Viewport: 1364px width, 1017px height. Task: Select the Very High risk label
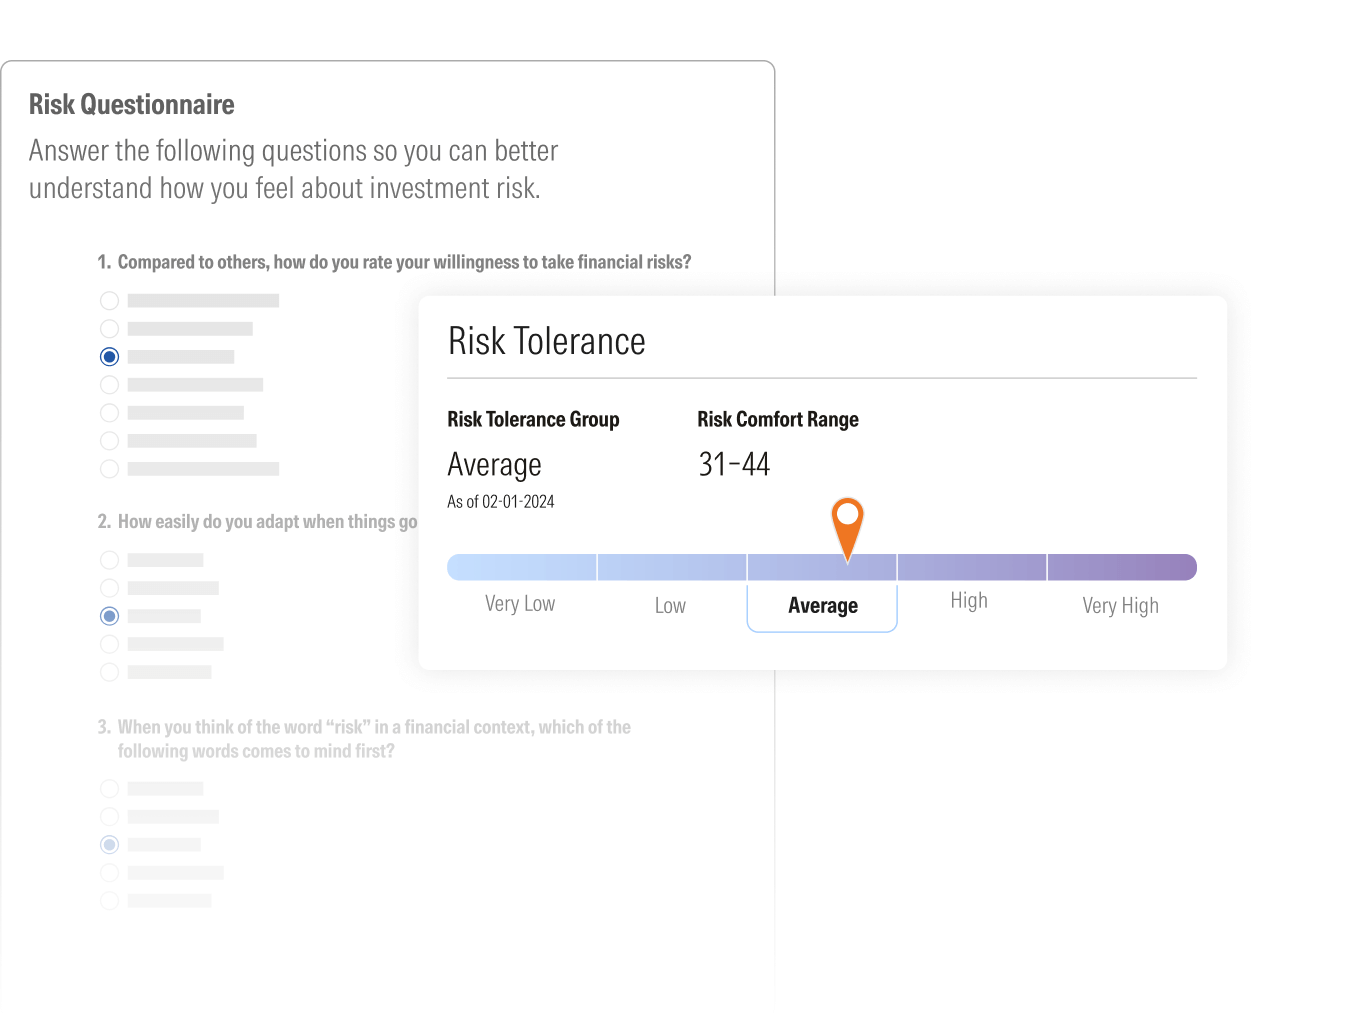(1120, 606)
